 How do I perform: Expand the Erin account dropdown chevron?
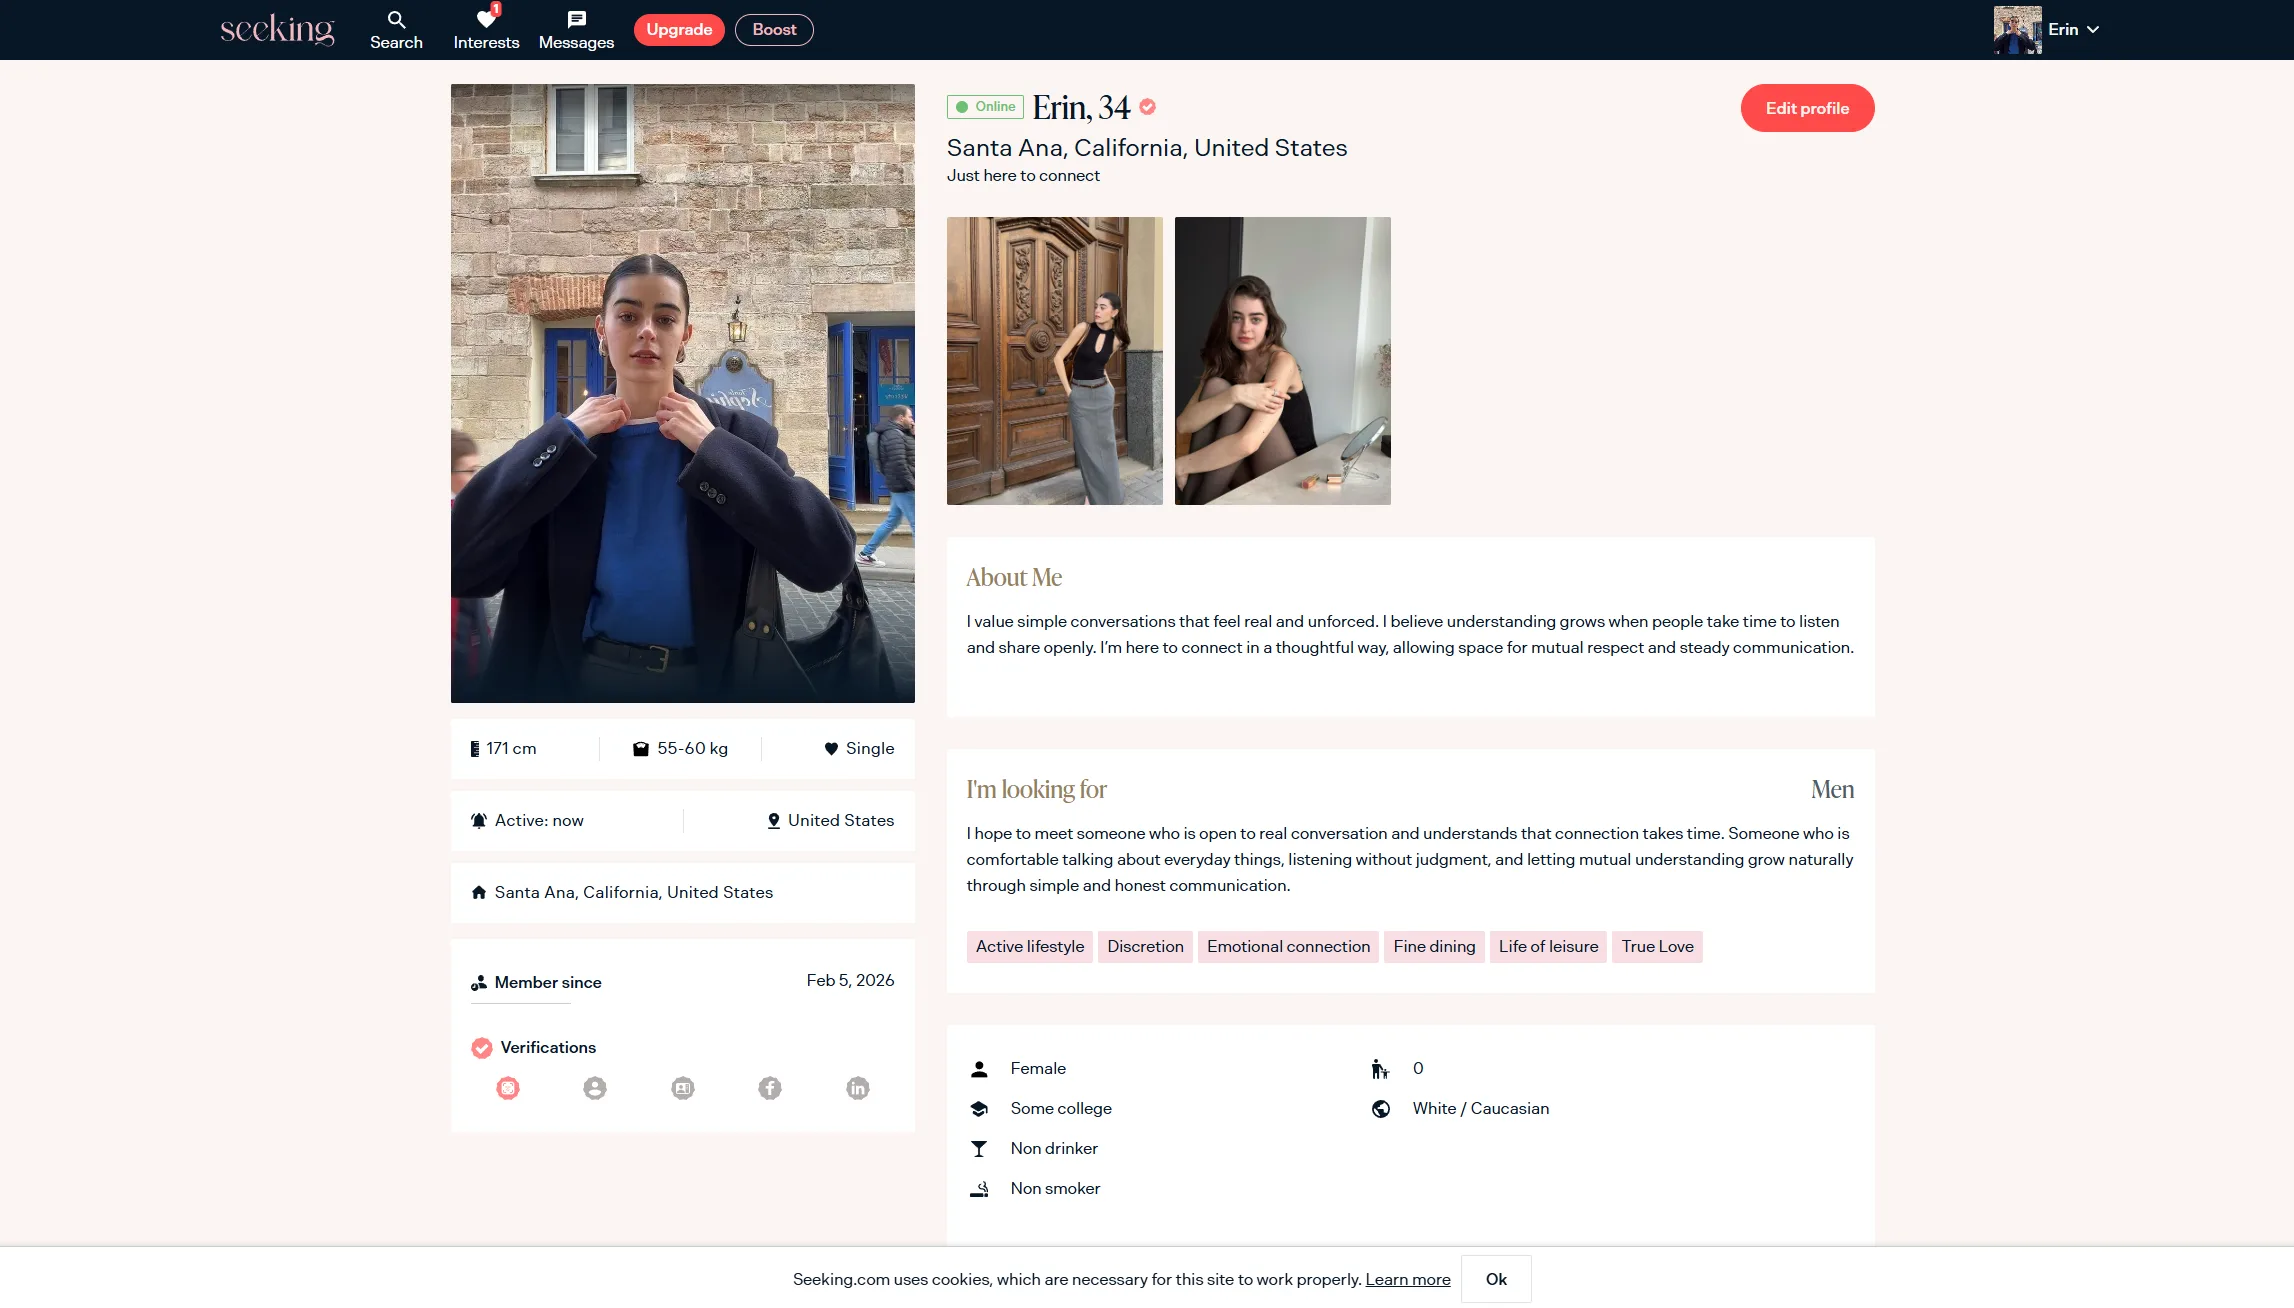[x=2093, y=30]
